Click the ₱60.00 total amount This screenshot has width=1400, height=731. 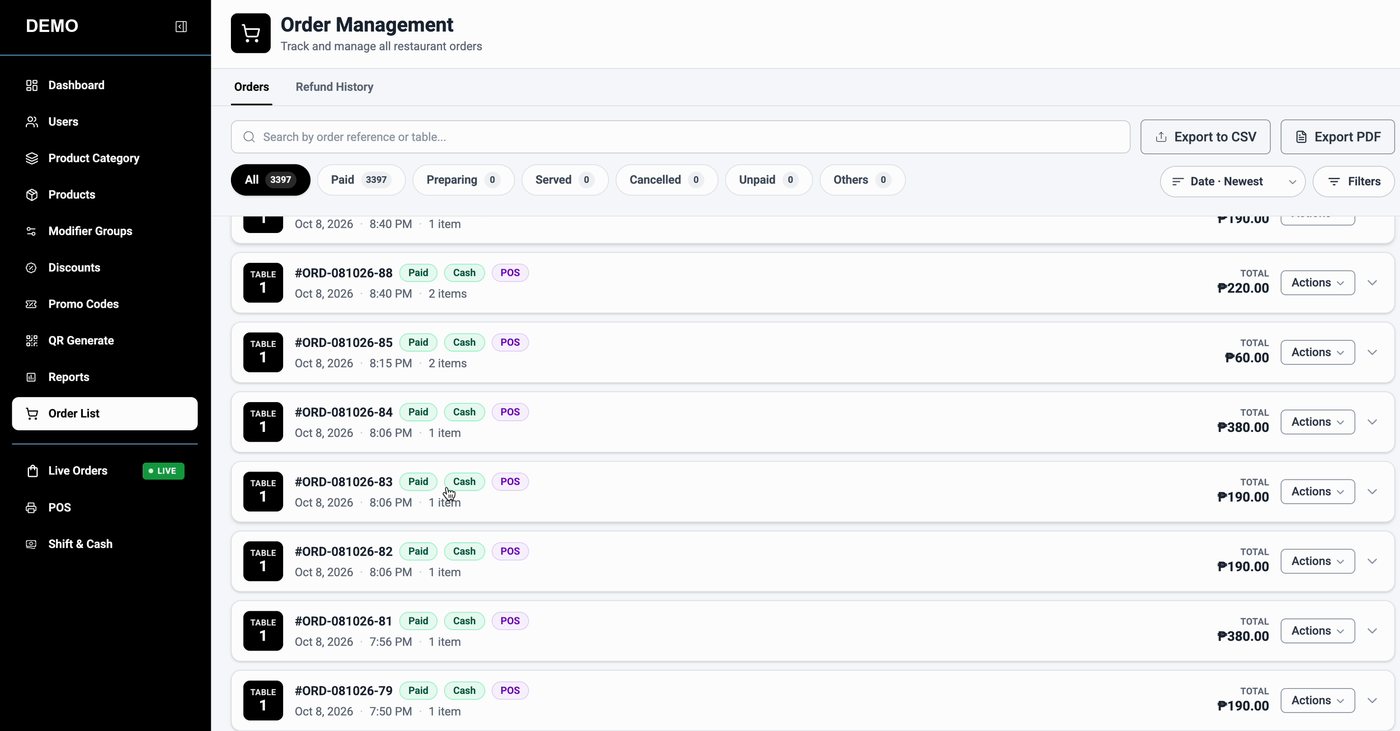tap(1247, 358)
